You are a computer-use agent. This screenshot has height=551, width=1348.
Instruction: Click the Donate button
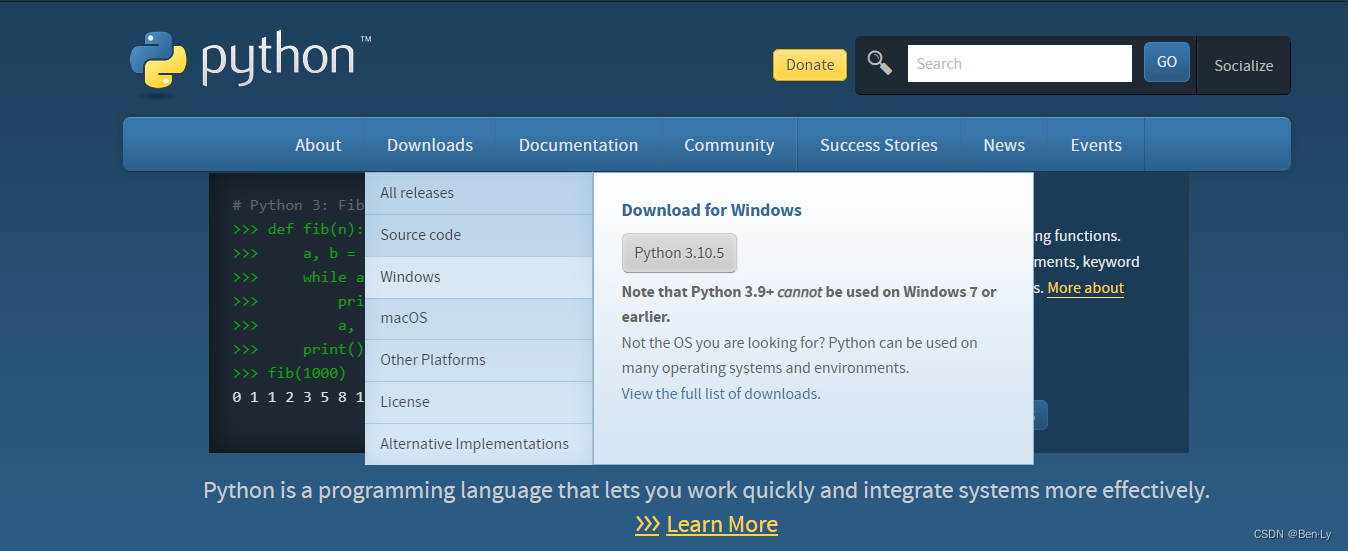pyautogui.click(x=810, y=65)
